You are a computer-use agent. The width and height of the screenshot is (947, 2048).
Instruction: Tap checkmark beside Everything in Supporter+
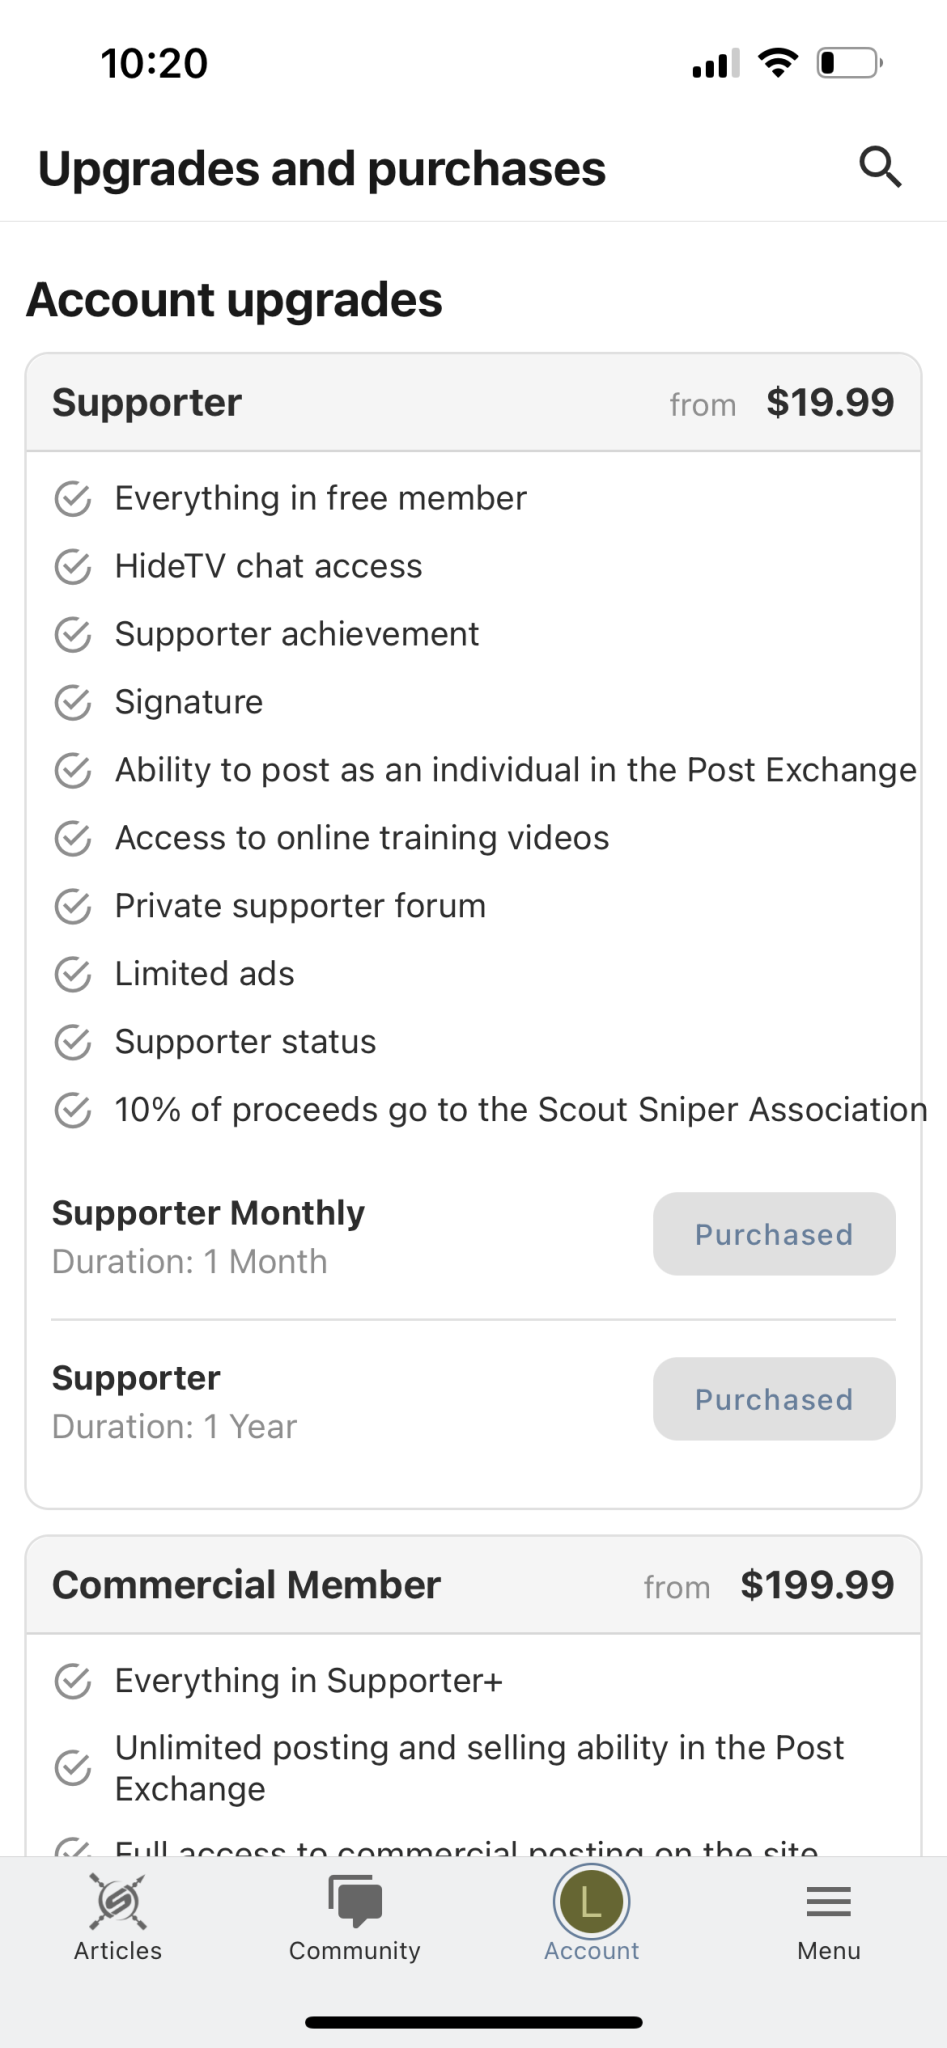click(73, 1681)
